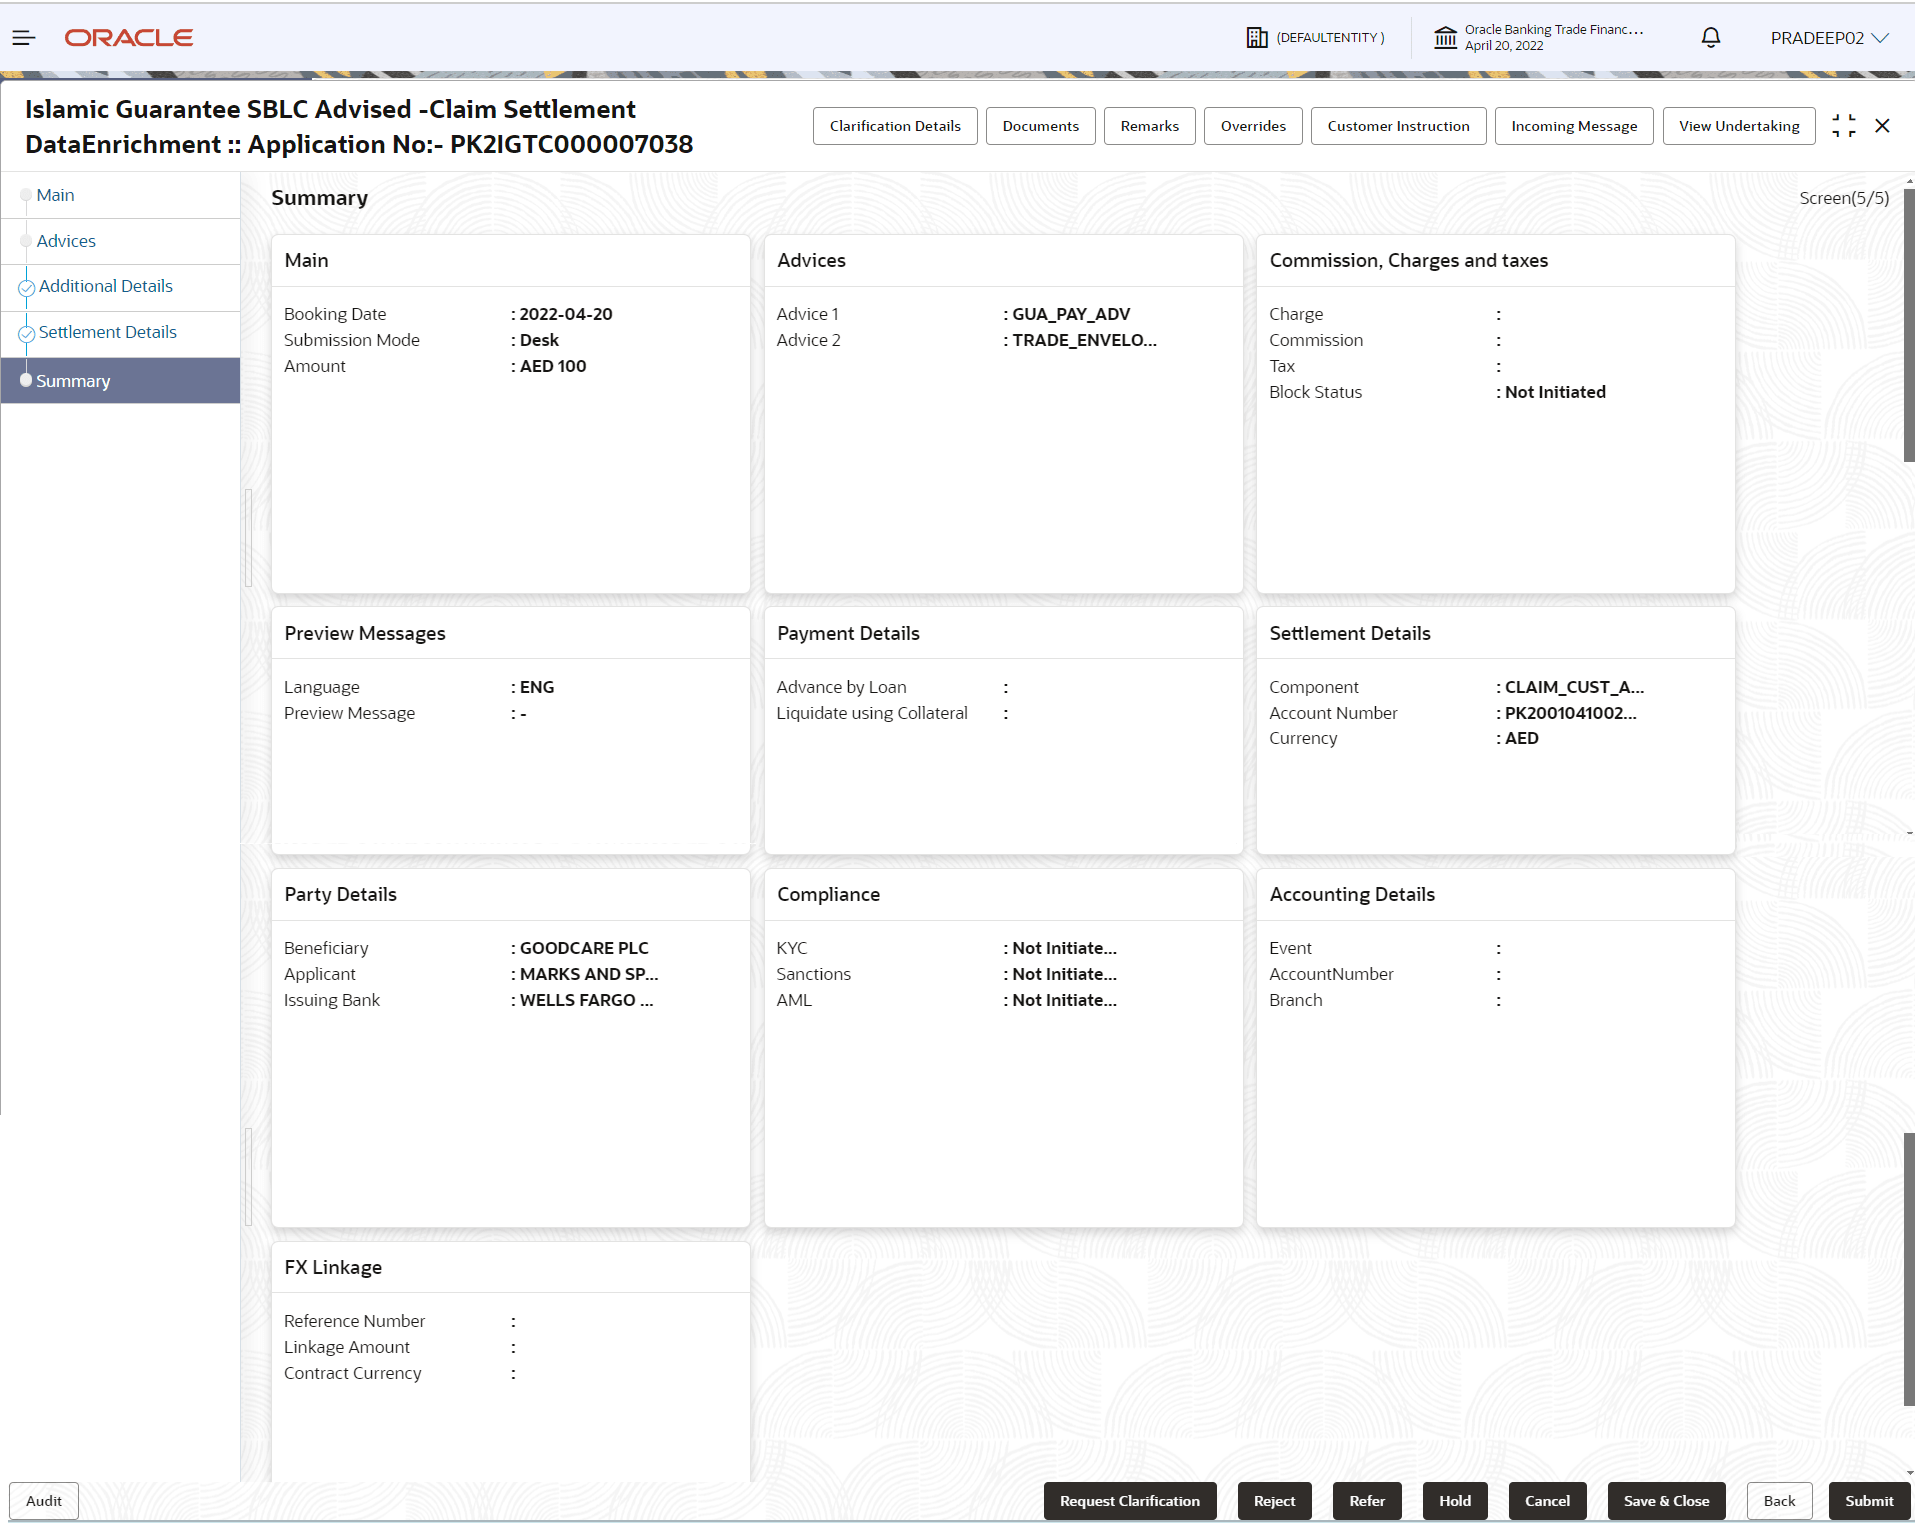
Task: Select the Summary step
Action: point(120,381)
